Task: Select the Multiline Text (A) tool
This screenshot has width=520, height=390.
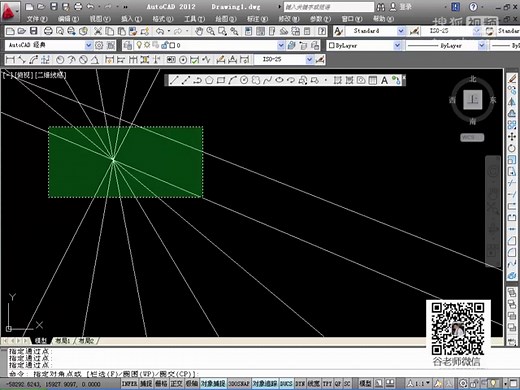Action: click(384, 80)
